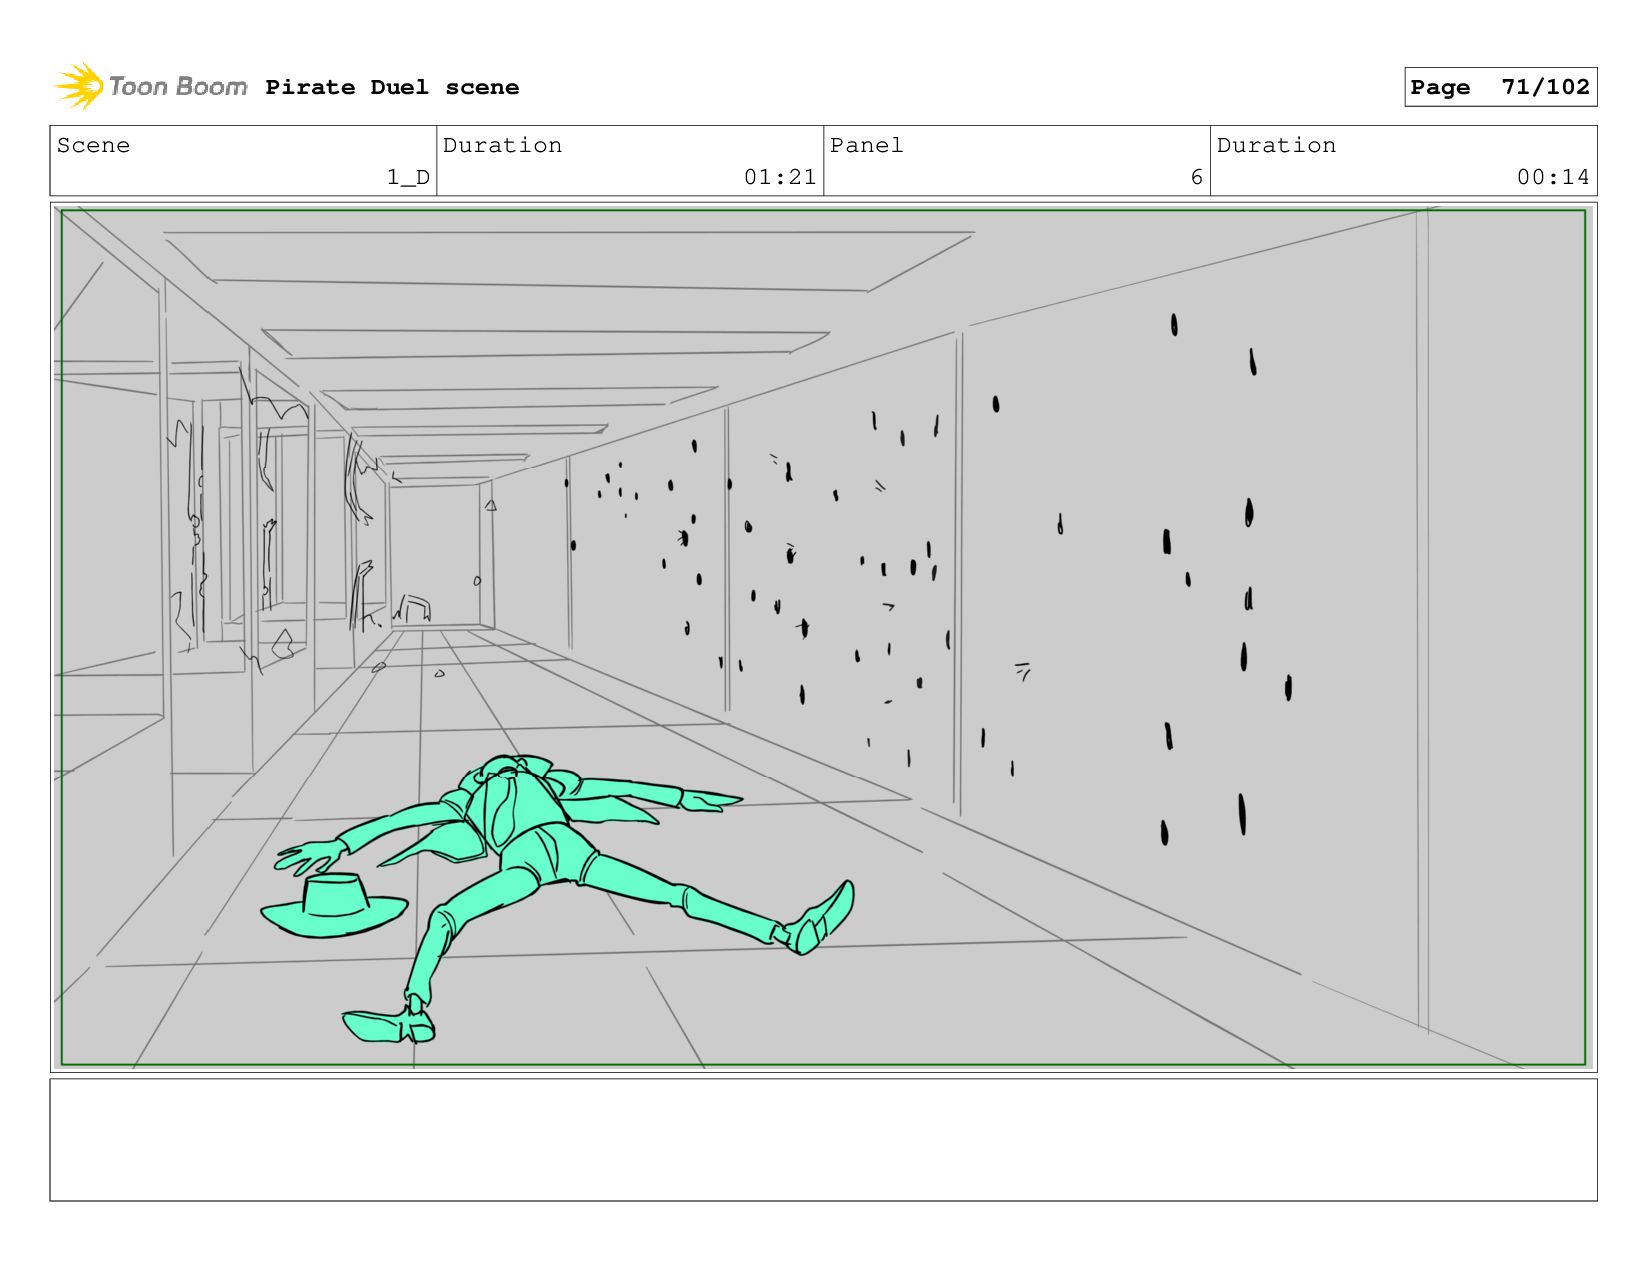
Task: Click scene duration value '01:21'
Action: [x=780, y=177]
